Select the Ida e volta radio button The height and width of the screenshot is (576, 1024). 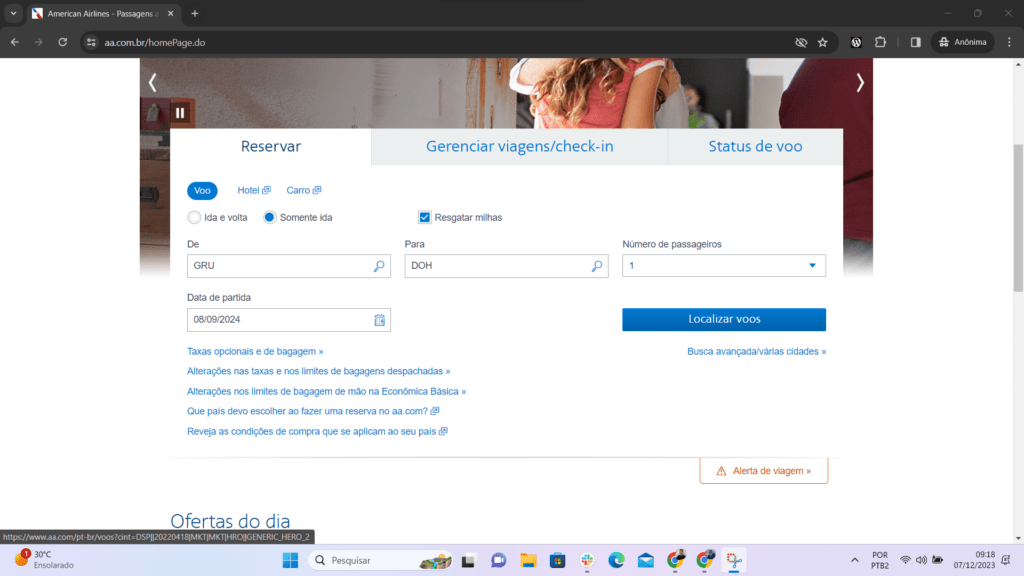click(x=194, y=217)
